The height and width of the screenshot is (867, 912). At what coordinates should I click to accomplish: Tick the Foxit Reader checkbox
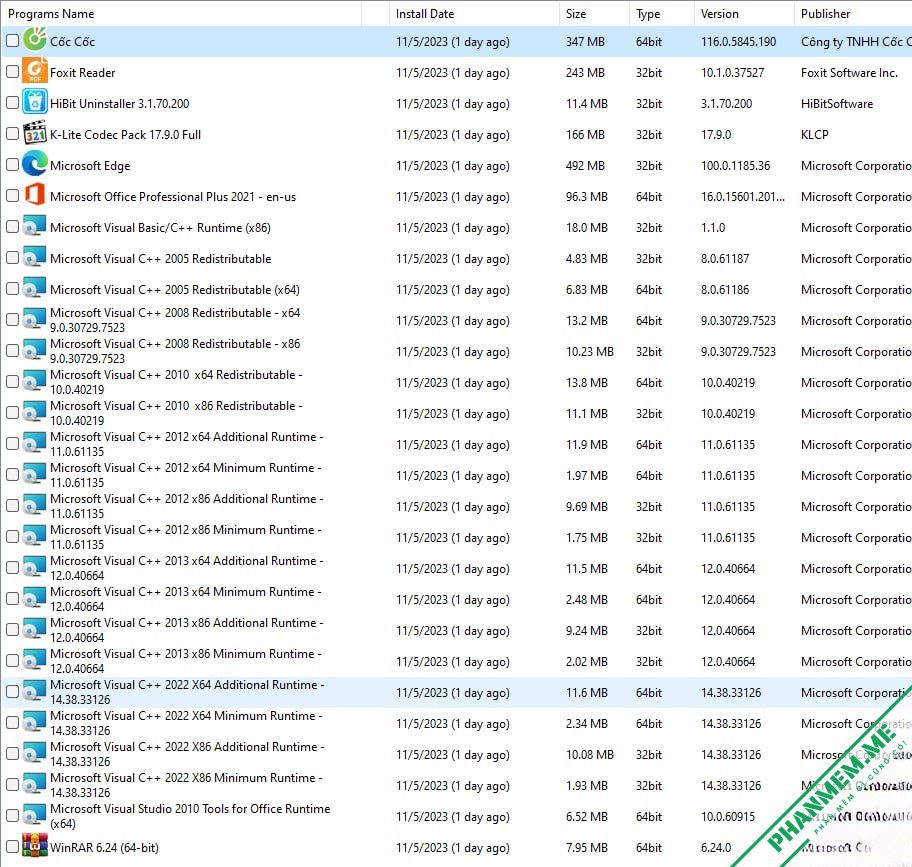[12, 72]
